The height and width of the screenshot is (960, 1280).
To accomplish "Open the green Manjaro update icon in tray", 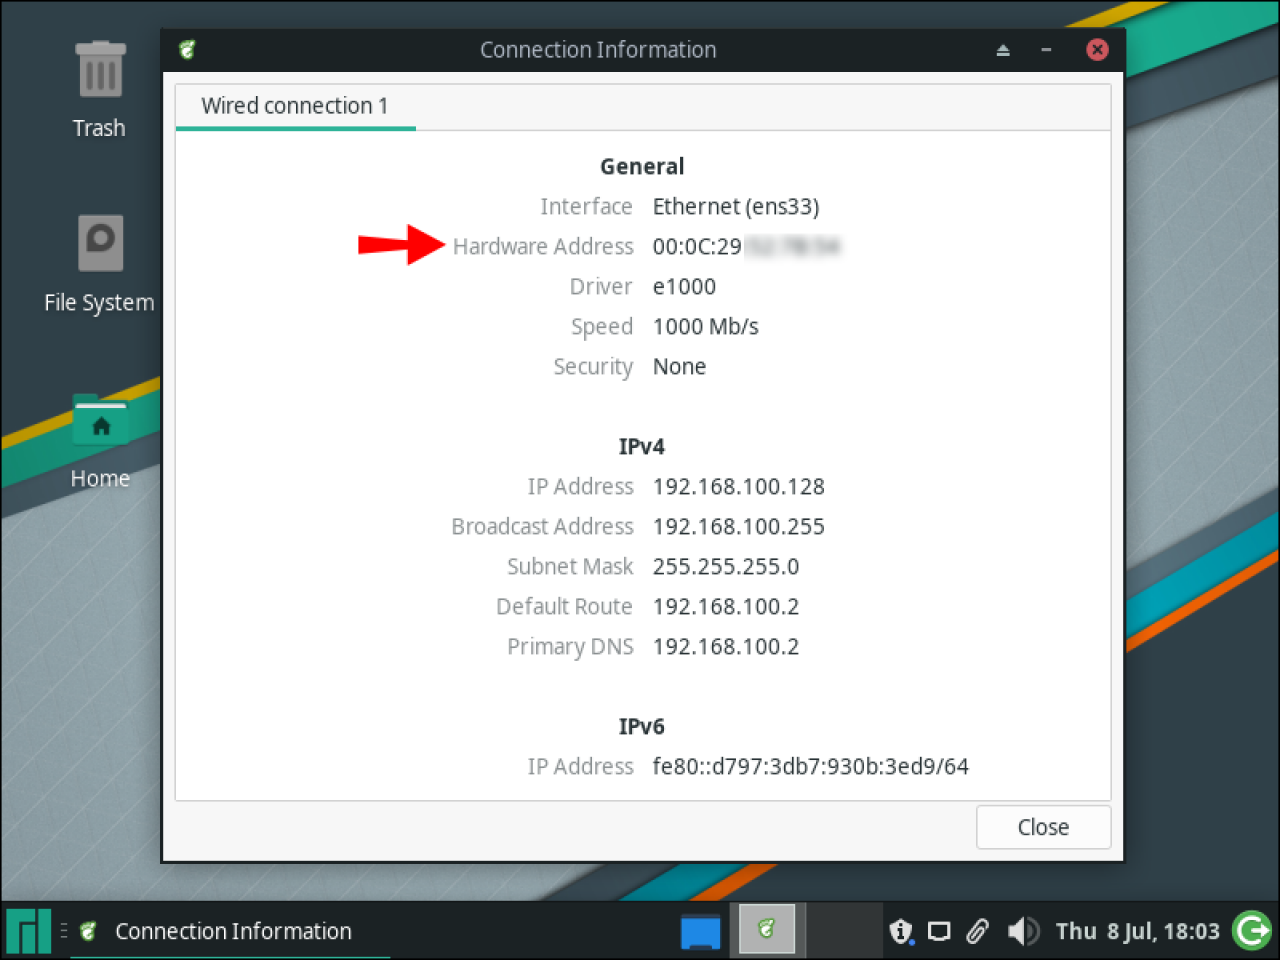I will coord(1251,930).
